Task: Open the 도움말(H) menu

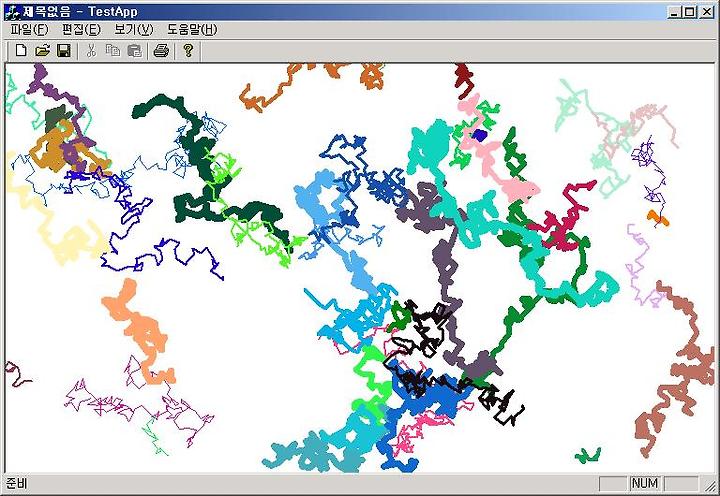Action: [192, 30]
